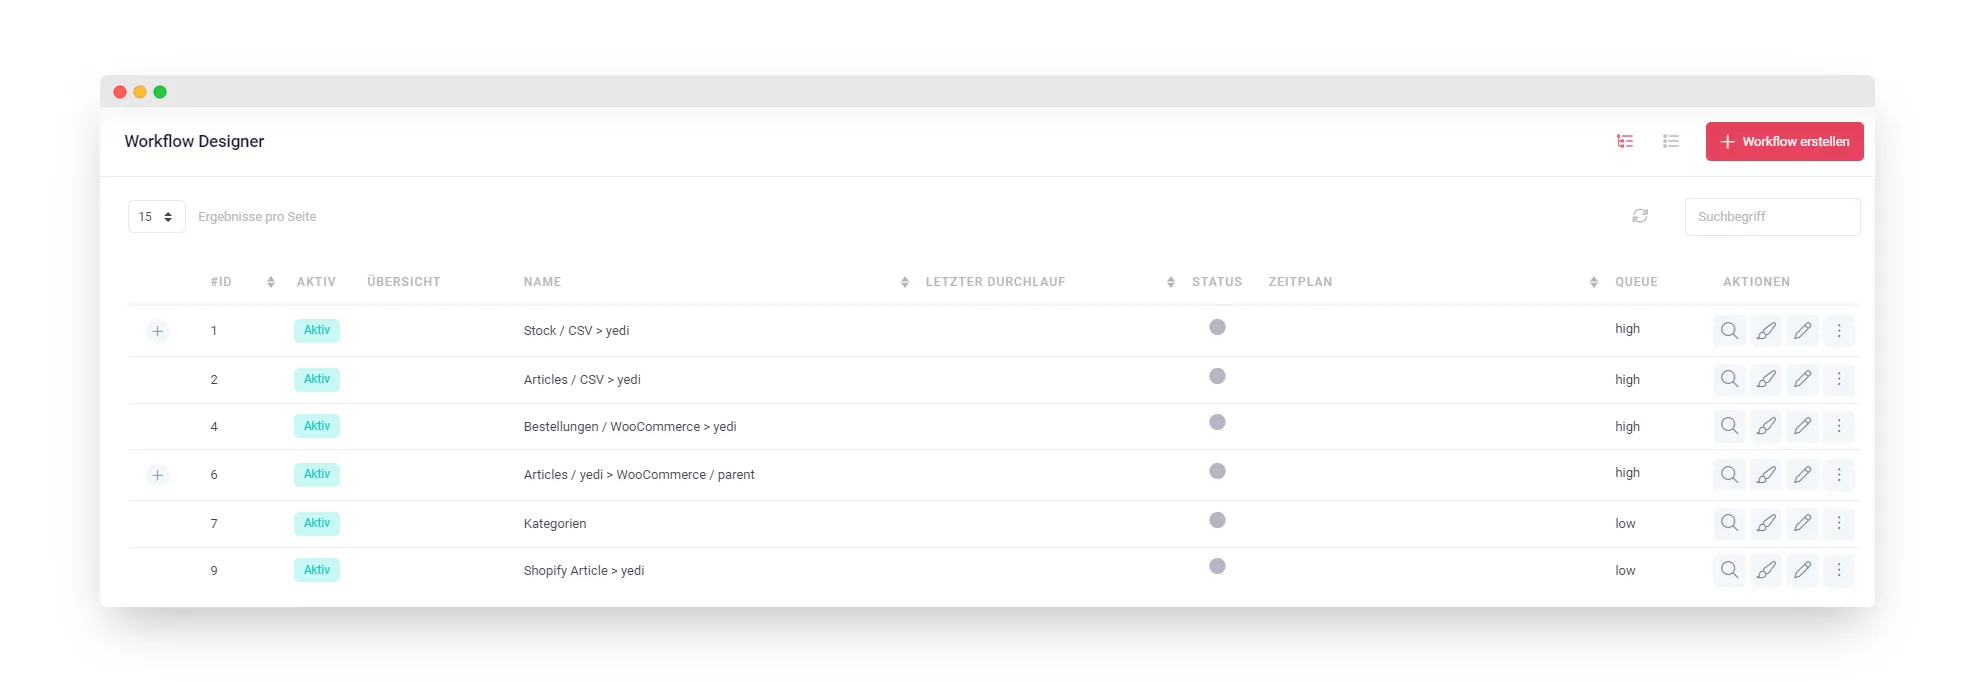Open more-actions menu for Stock / CSV > yedi
Viewport: 1975px width, 682px height.
[x=1838, y=330]
